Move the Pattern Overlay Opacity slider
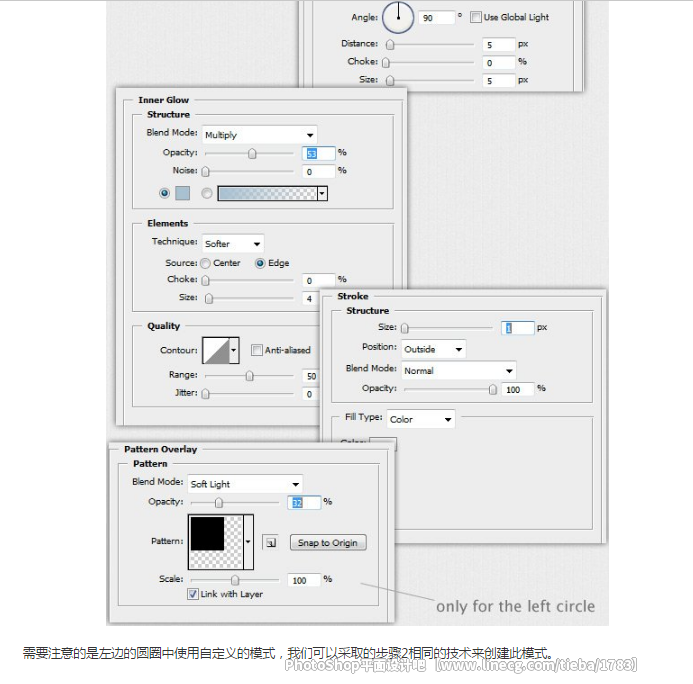Viewport: 693px width, 684px height. 219,503
